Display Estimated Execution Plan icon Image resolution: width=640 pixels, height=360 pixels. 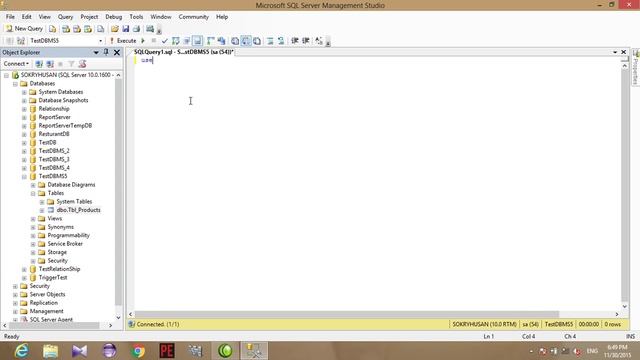pyautogui.click(x=176, y=41)
